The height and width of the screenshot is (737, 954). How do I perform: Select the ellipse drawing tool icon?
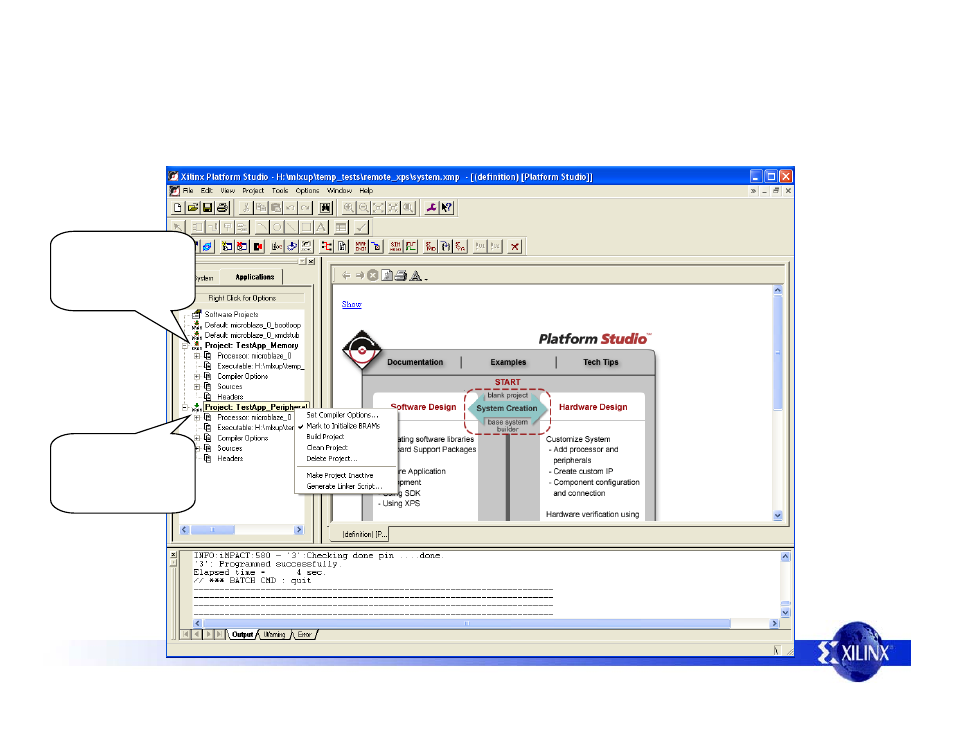click(x=277, y=227)
